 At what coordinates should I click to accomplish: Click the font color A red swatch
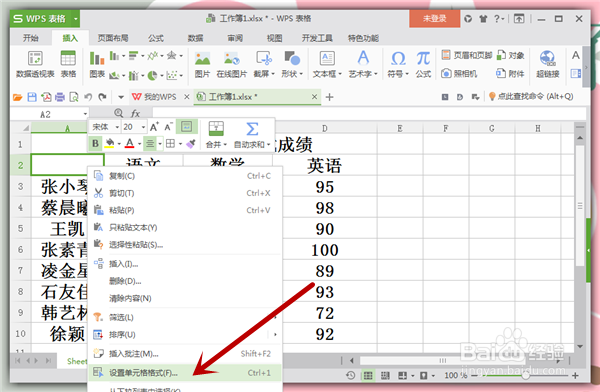(x=130, y=144)
